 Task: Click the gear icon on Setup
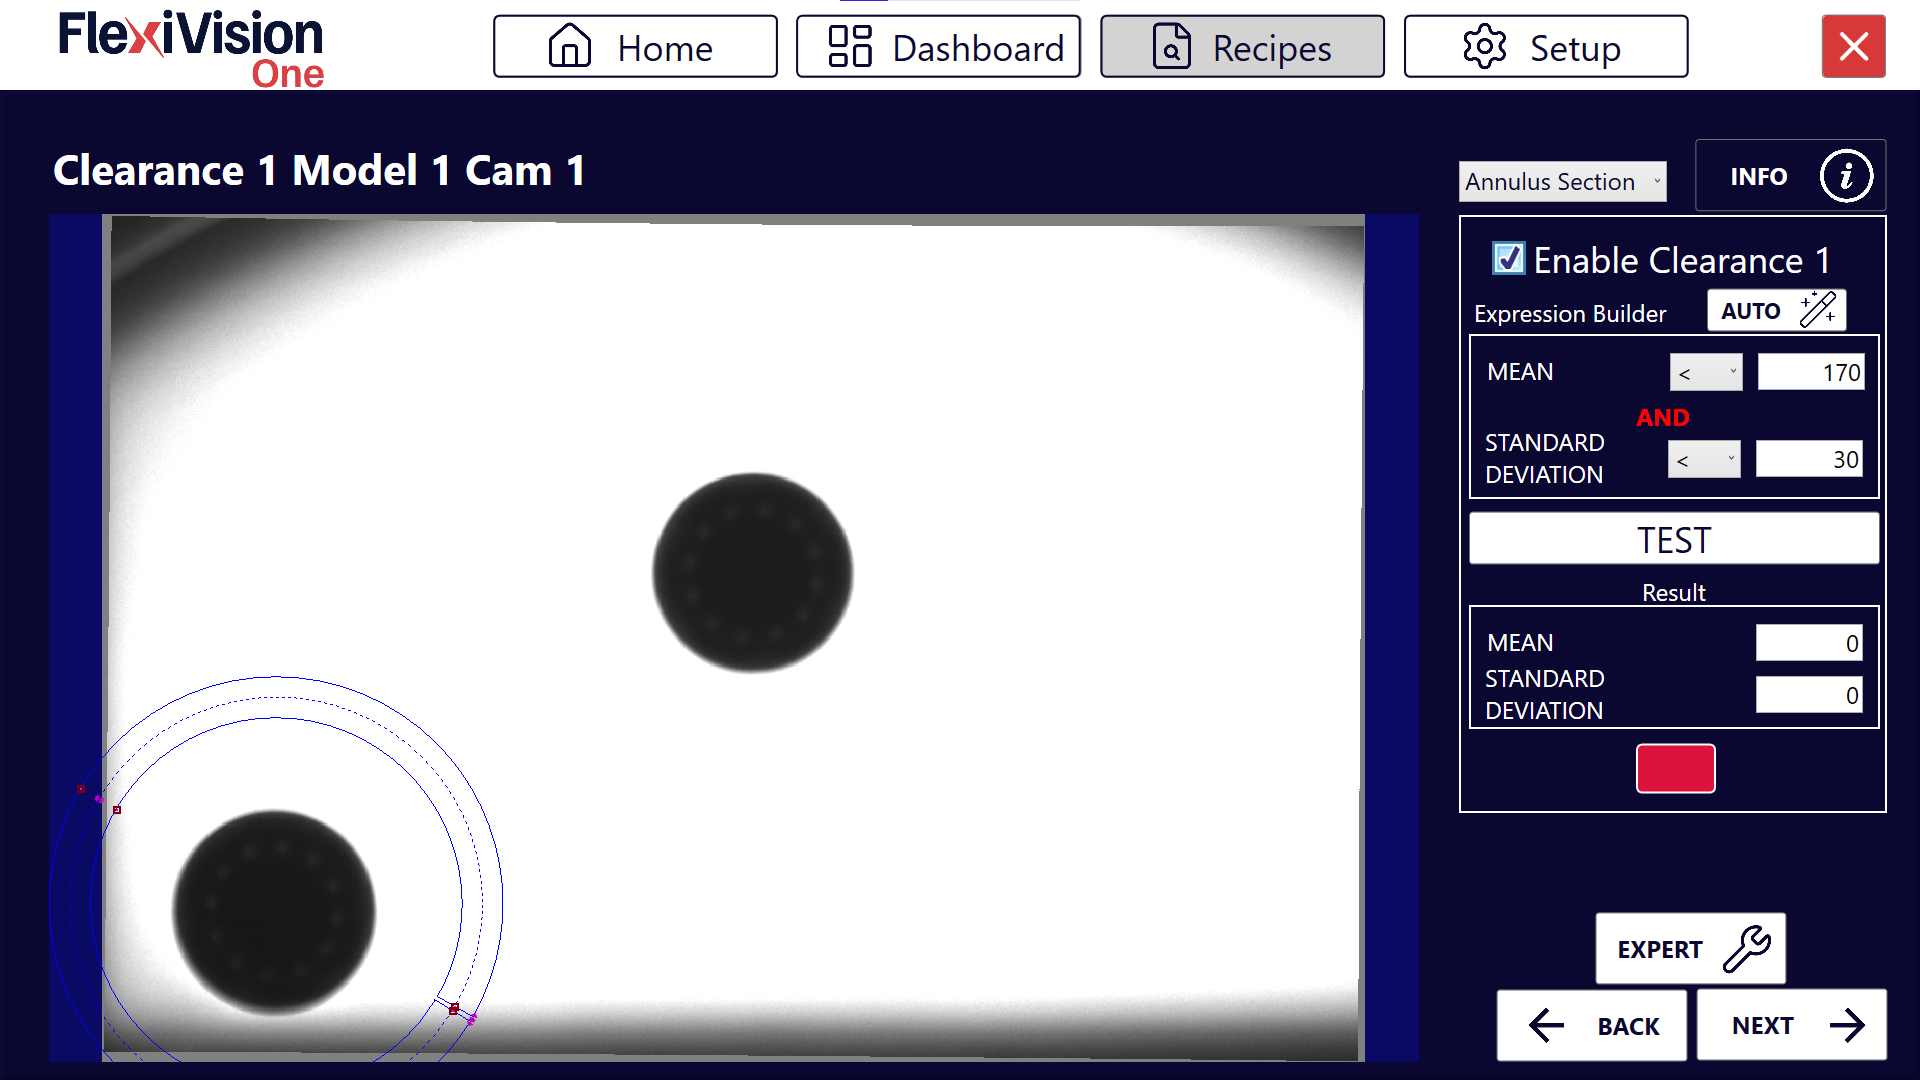click(1485, 46)
